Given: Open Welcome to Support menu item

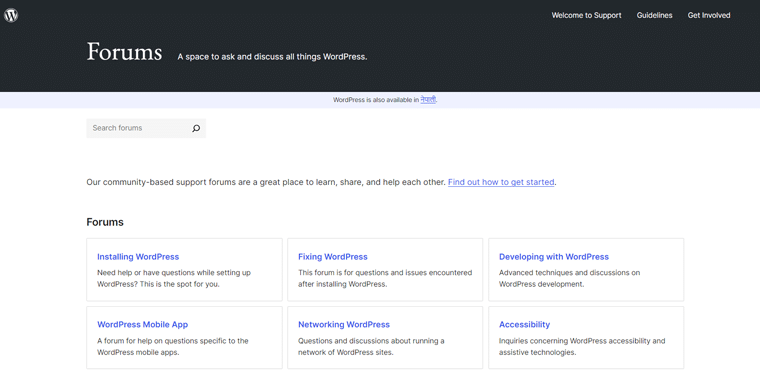Looking at the screenshot, I should (586, 16).
